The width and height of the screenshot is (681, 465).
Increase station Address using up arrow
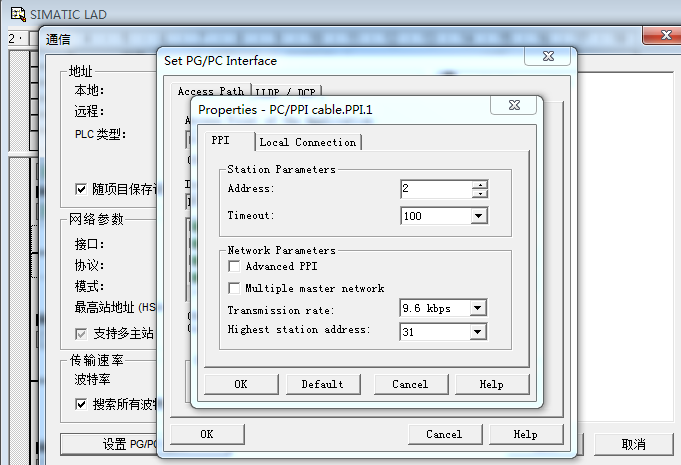480,184
